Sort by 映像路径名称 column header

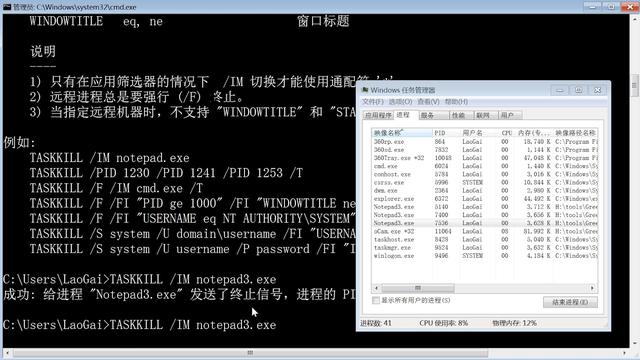(576, 133)
